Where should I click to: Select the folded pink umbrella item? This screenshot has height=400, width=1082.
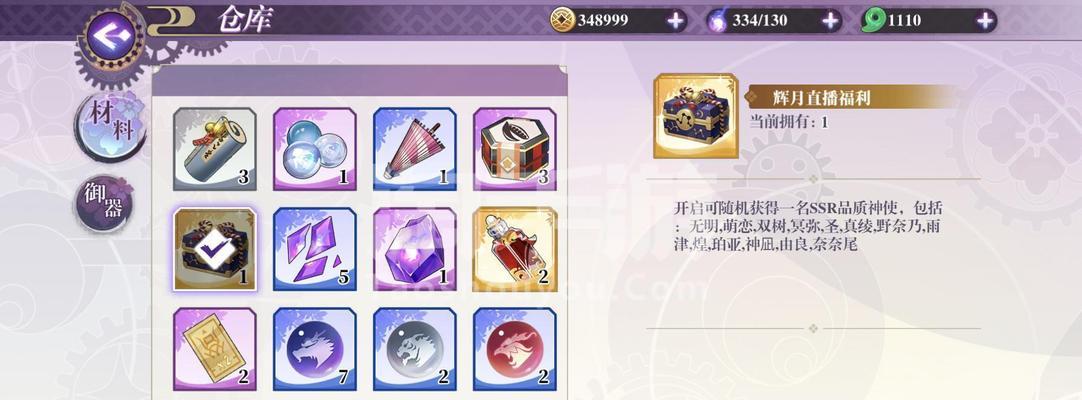415,149
